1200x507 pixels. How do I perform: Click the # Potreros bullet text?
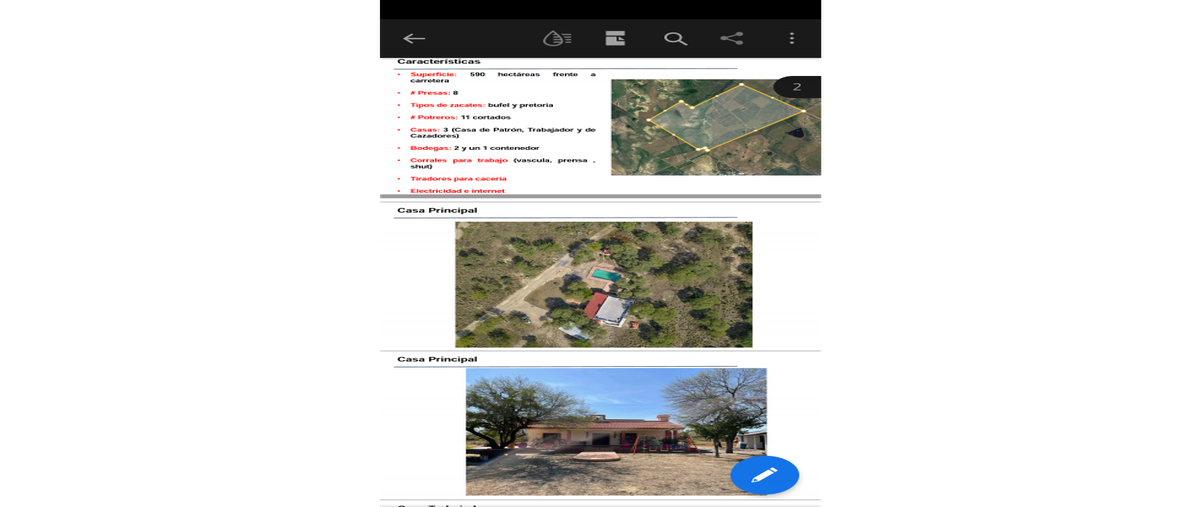460,117
